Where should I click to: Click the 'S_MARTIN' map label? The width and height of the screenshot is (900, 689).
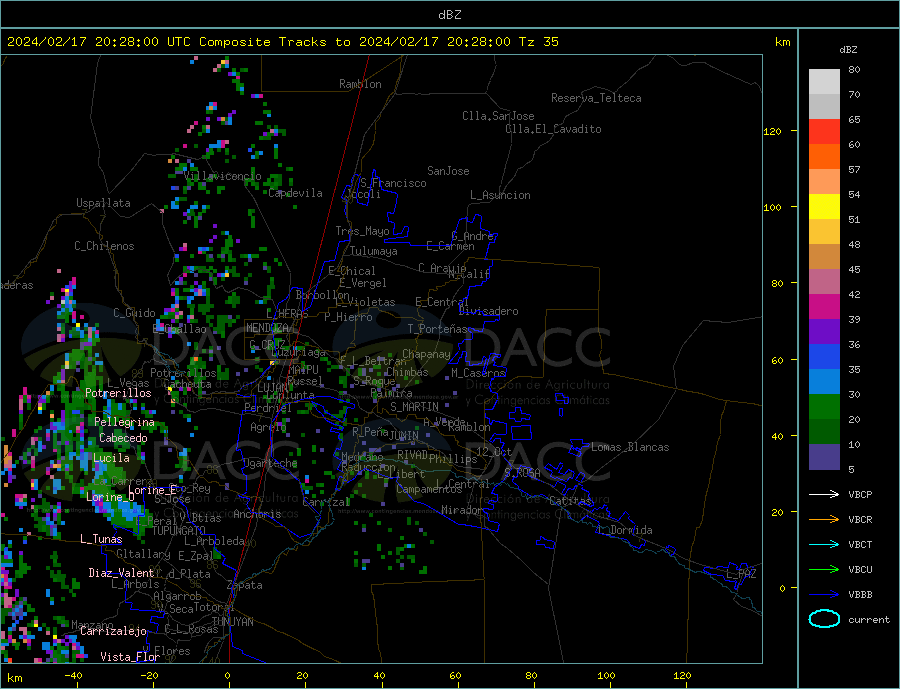point(414,407)
